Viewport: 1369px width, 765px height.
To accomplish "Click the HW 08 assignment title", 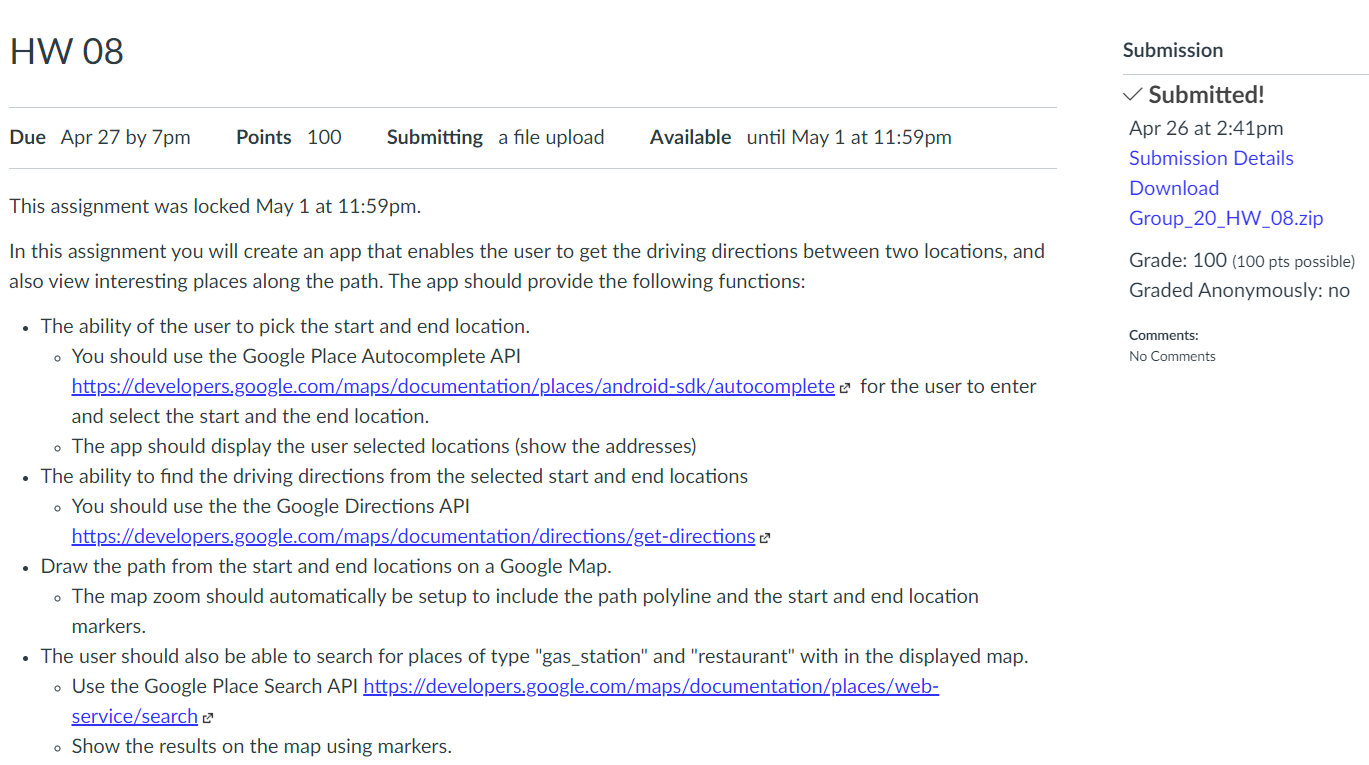I will click(67, 51).
